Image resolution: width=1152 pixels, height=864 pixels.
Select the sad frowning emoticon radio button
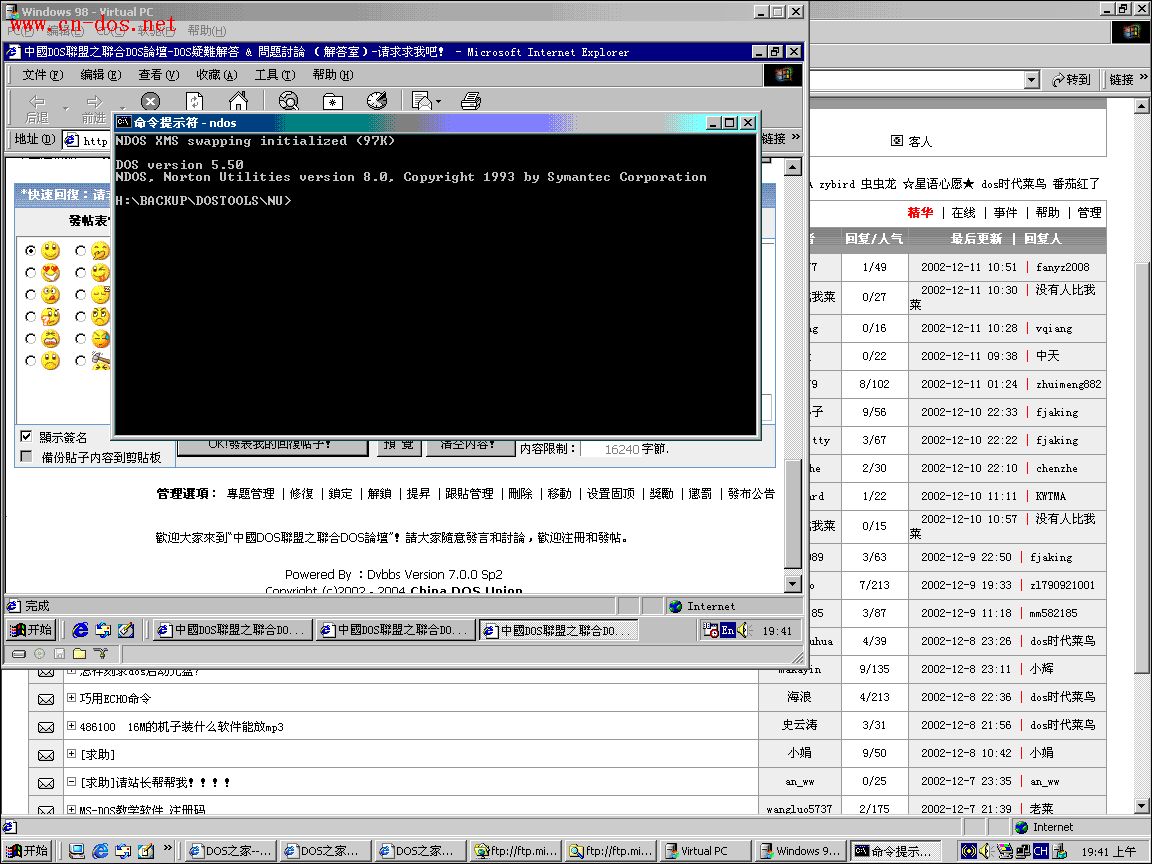(30, 361)
